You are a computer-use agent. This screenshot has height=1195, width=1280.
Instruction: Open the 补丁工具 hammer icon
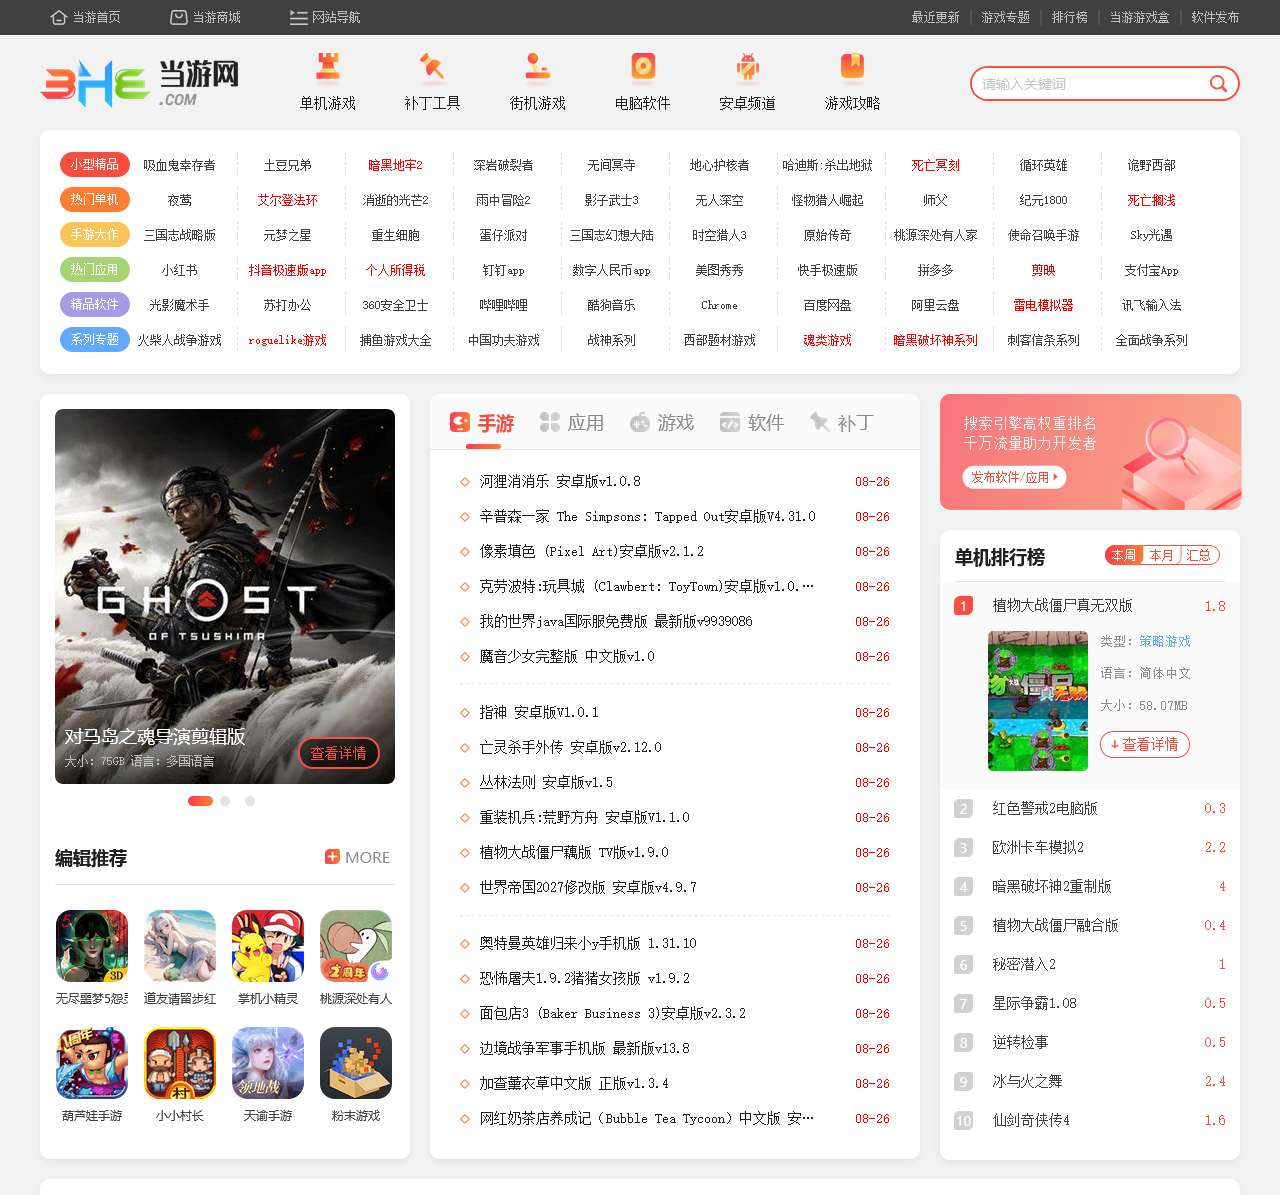pos(432,67)
